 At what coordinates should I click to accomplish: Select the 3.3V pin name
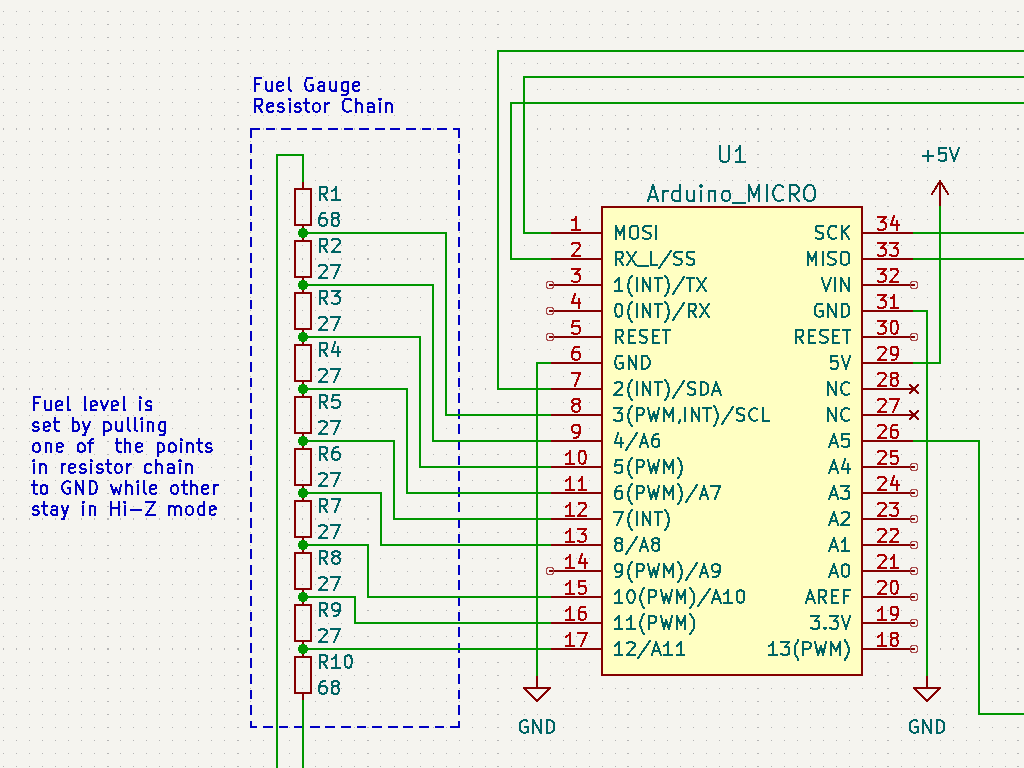point(830,623)
